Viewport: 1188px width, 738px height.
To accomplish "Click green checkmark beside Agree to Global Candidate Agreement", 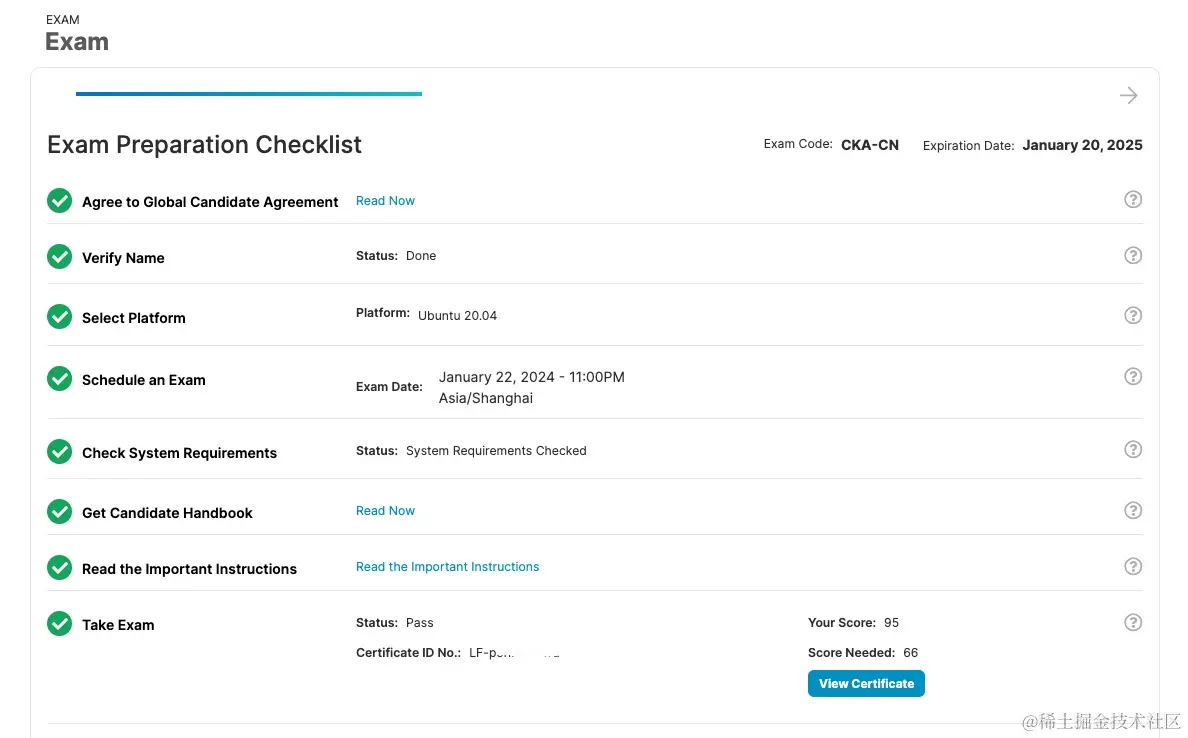I will 59,201.
